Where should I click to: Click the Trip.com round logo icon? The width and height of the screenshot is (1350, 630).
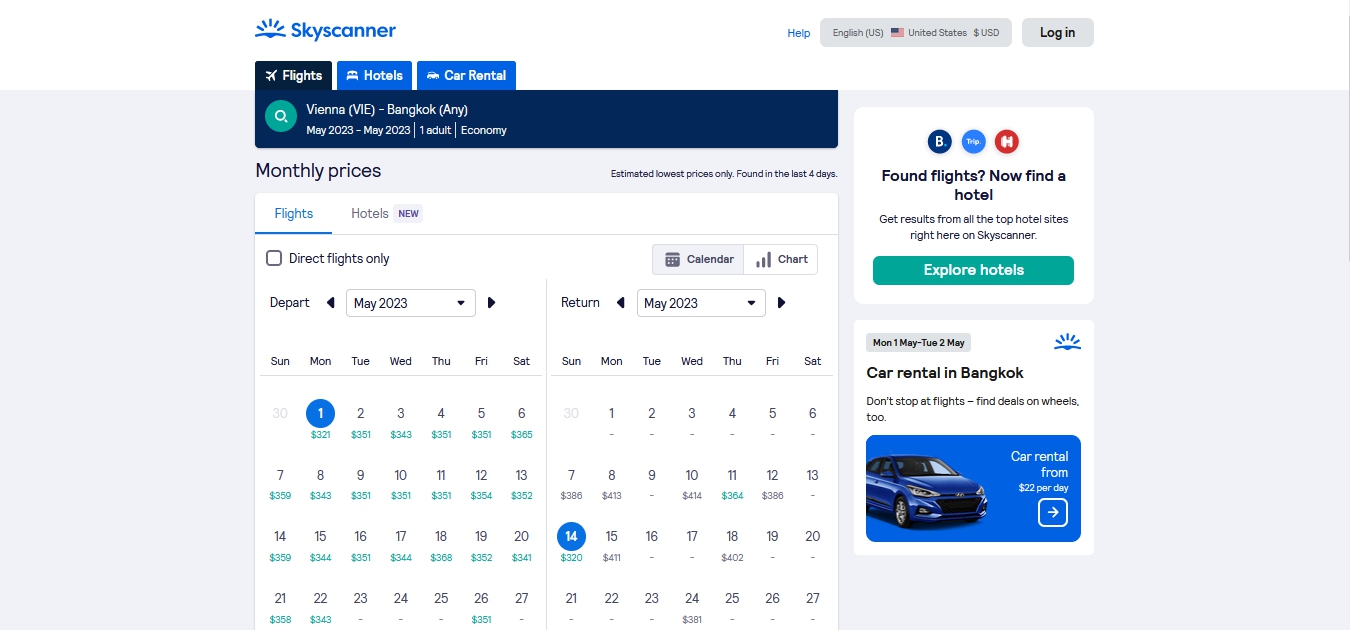[x=973, y=142]
